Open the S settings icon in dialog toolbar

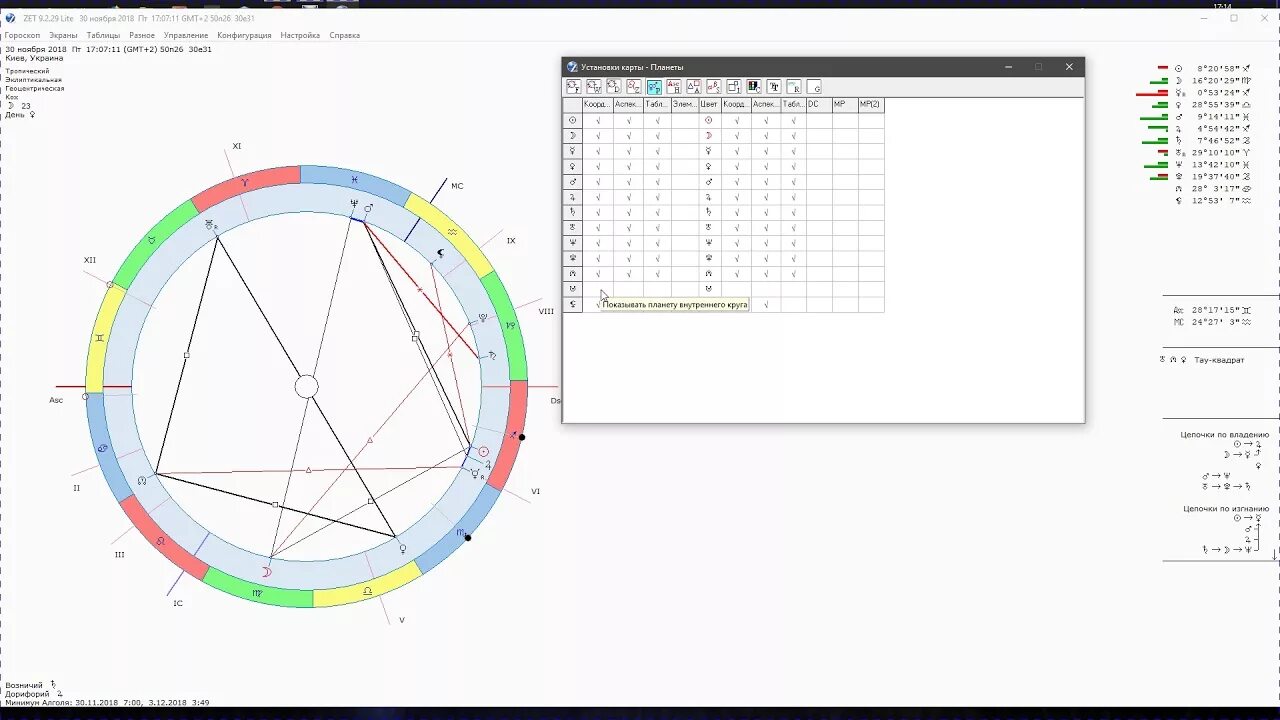[x=714, y=87]
